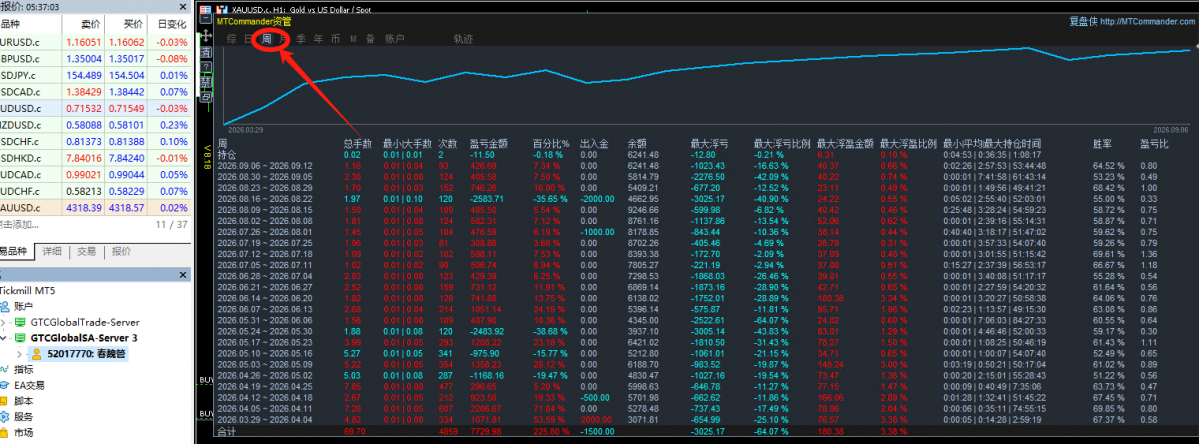The image size is (1199, 444).
Task: Switch to the 币 currency tab
Action: point(336,38)
